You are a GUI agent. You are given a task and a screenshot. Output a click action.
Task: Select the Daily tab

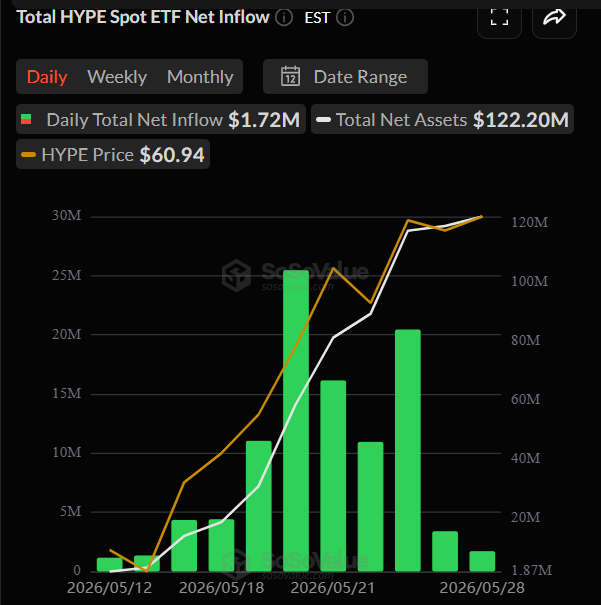[x=47, y=77]
